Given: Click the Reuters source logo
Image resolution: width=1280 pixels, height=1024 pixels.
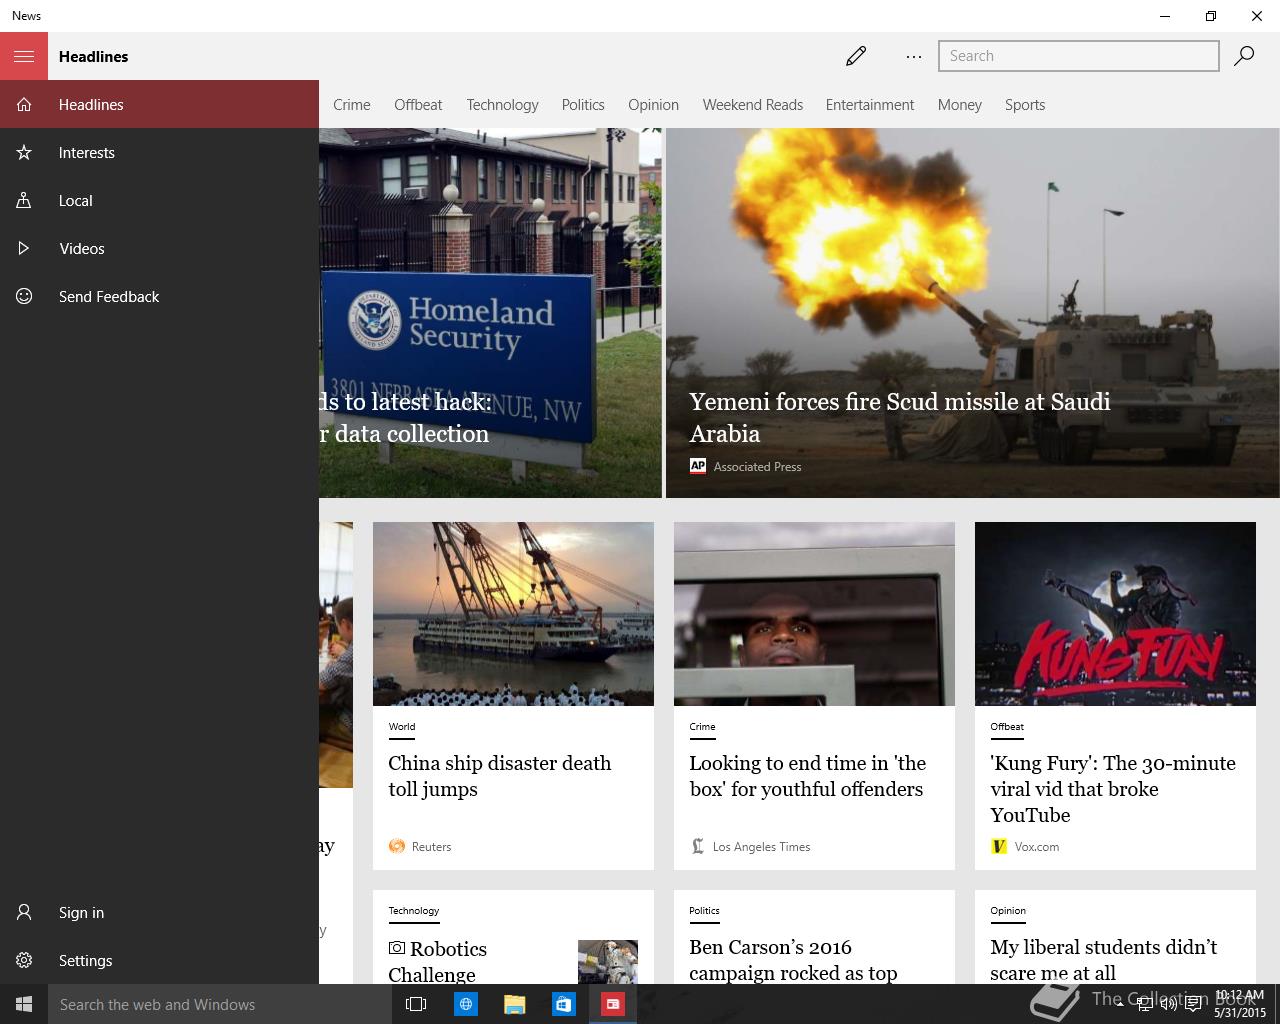Looking at the screenshot, I should pyautogui.click(x=397, y=846).
